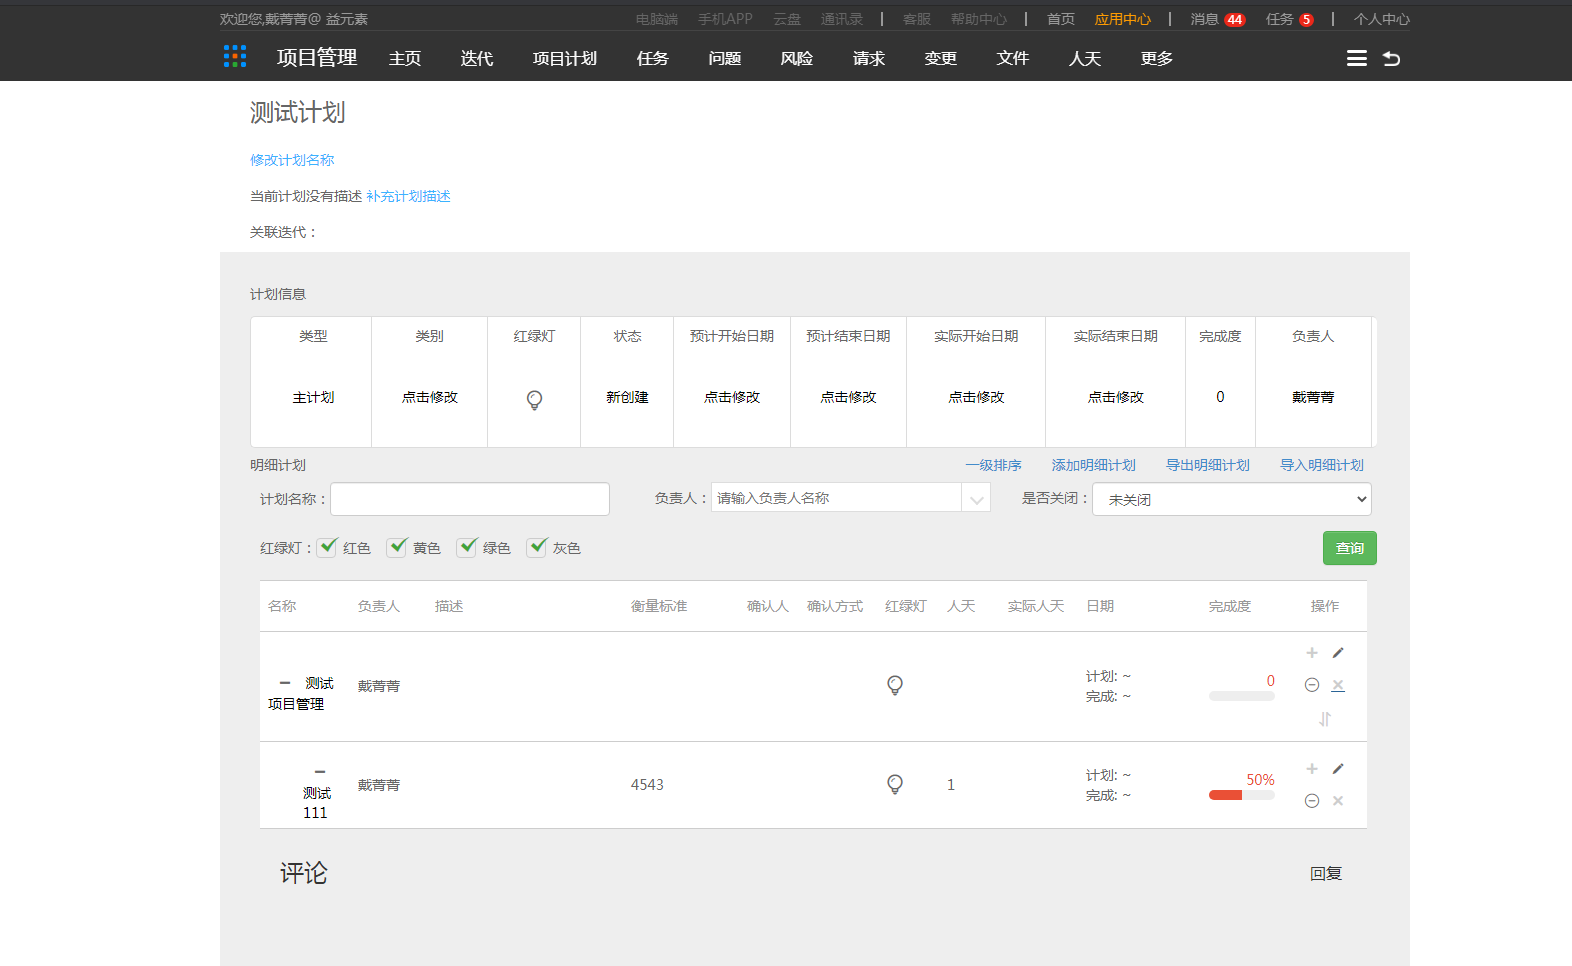
Task: Click the 修改计划名称 link
Action: pos(292,160)
